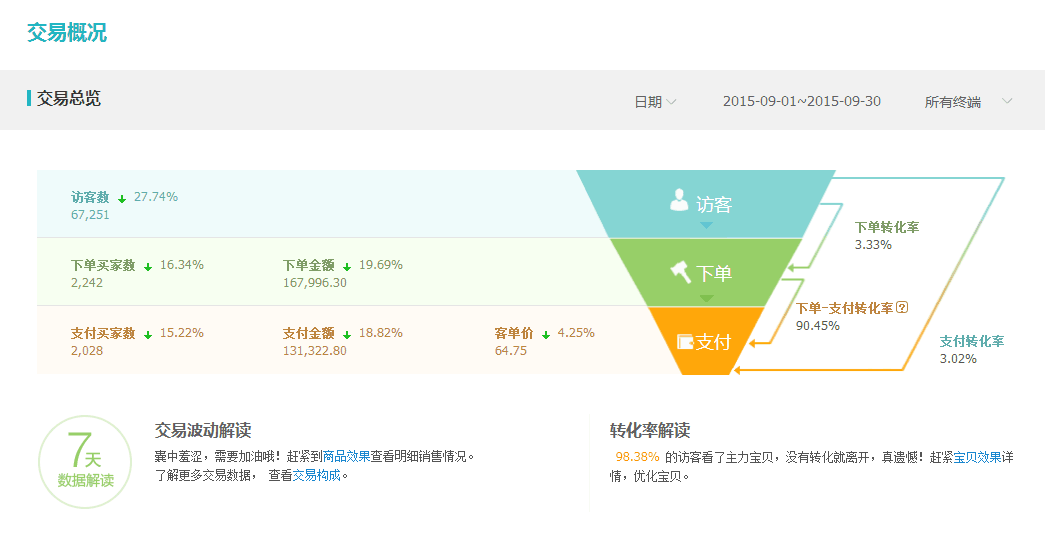Click the down arrow next to 下单金额
Viewport: 1045px width, 535px height.
347,266
